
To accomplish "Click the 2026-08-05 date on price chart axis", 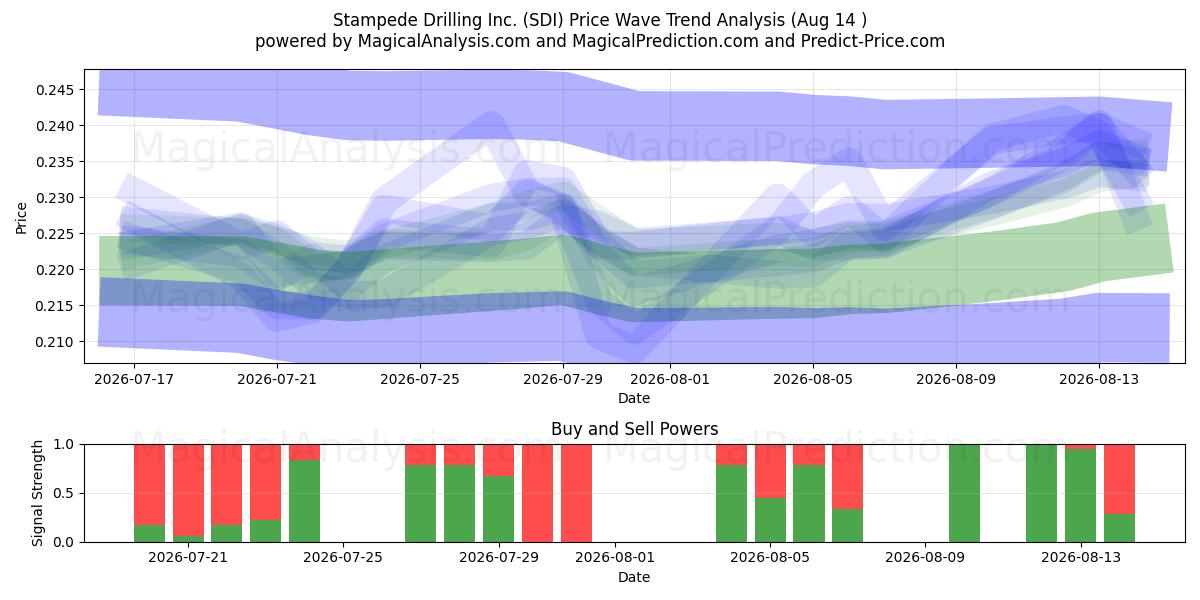I will click(x=813, y=380).
